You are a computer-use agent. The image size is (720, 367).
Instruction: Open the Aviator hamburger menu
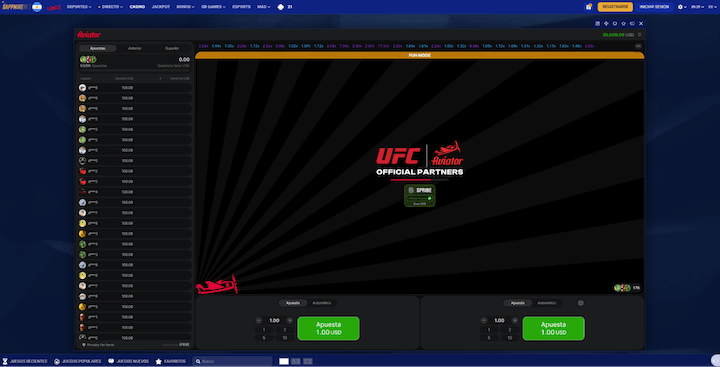point(640,34)
